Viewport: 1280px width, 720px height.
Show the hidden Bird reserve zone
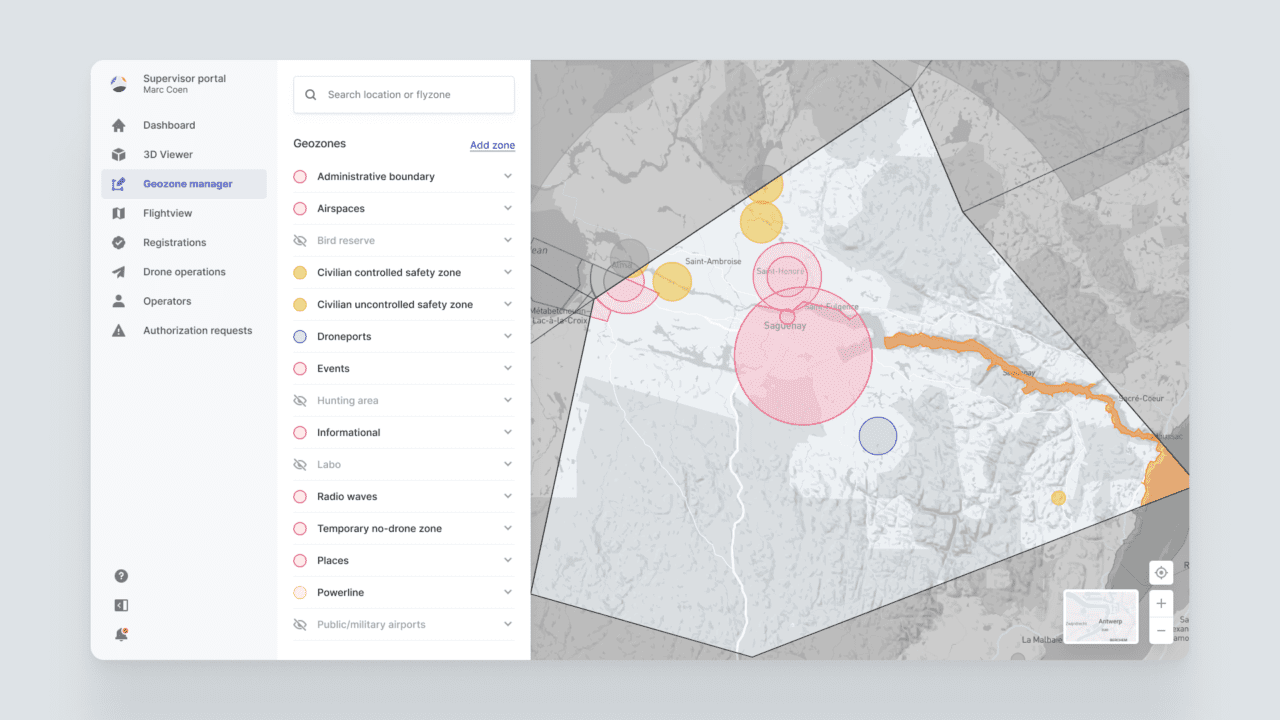(x=300, y=241)
